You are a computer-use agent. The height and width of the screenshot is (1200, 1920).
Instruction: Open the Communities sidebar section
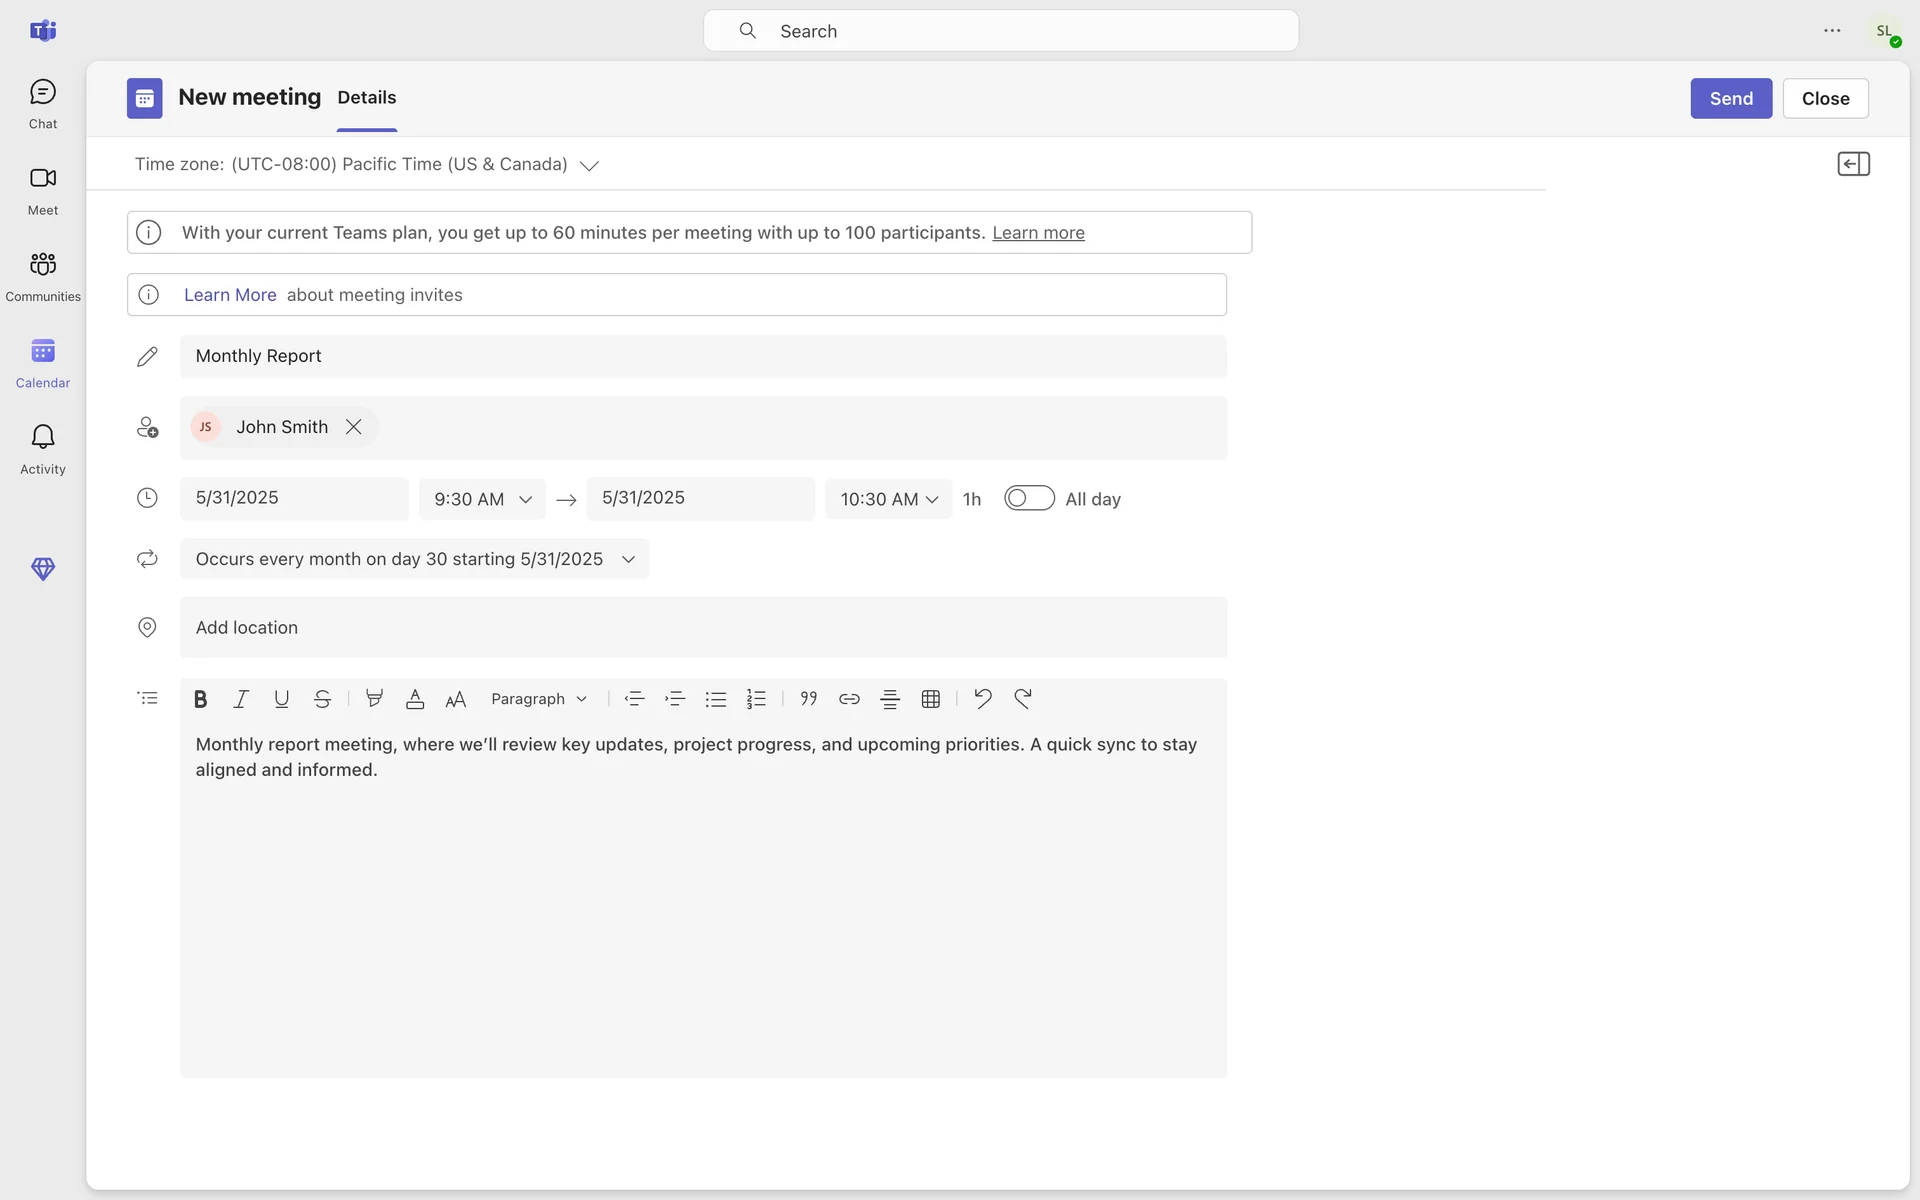(42, 275)
